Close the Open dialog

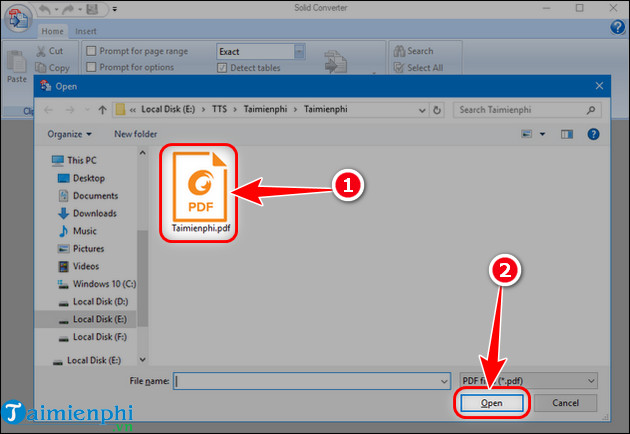pyautogui.click(x=599, y=86)
